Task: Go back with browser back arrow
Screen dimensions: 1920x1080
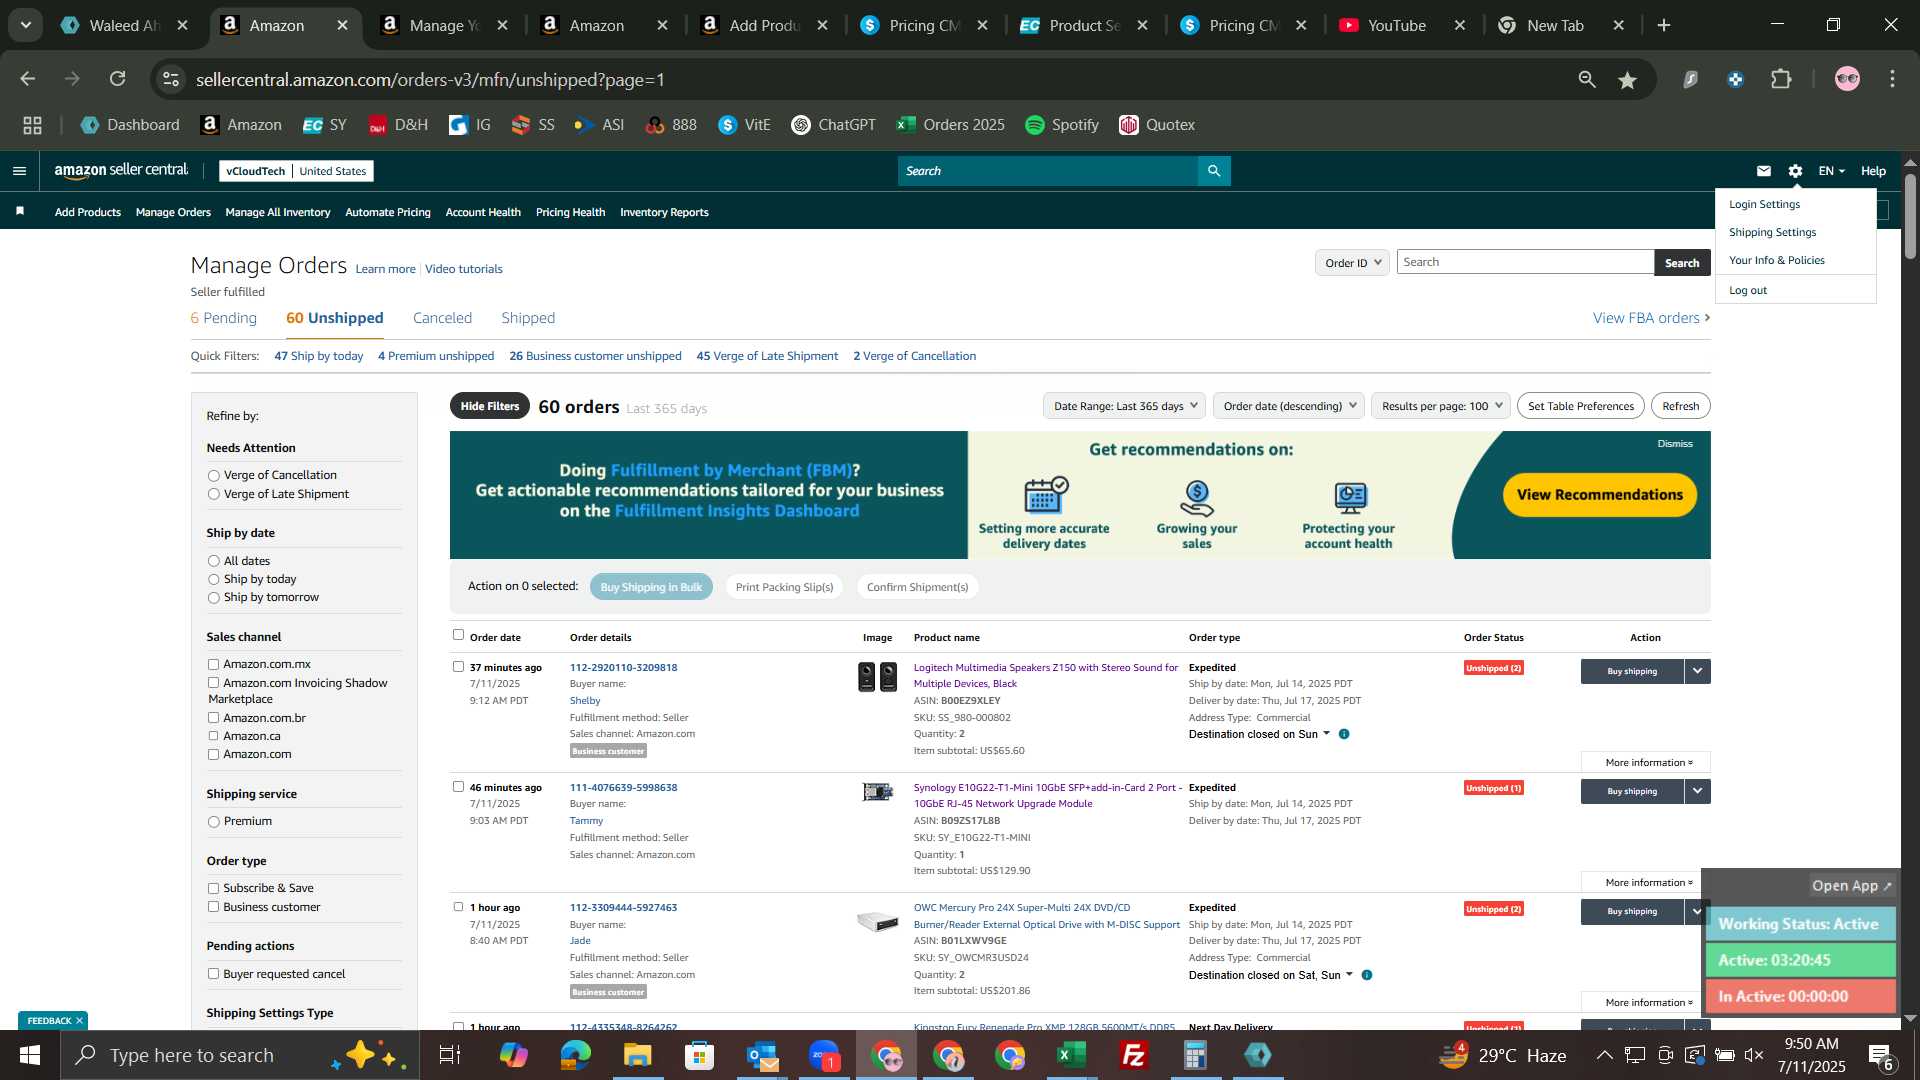Action: point(28,79)
